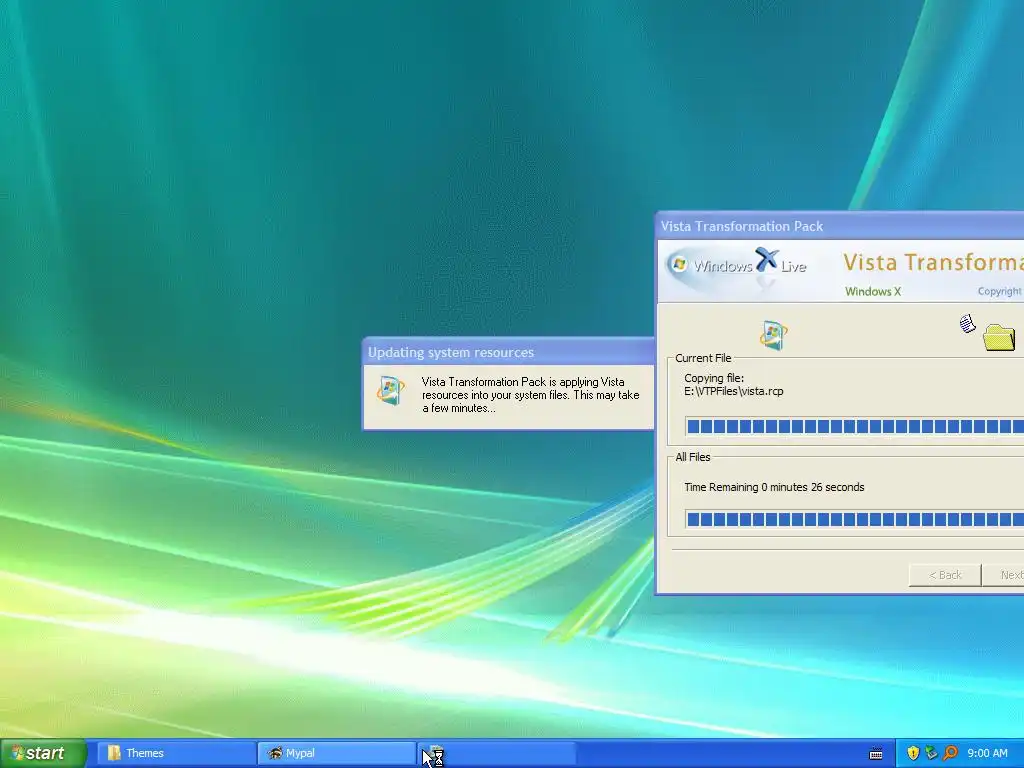Click the Windows X subtitle text
Screen dimensions: 1024x768
tap(872, 291)
